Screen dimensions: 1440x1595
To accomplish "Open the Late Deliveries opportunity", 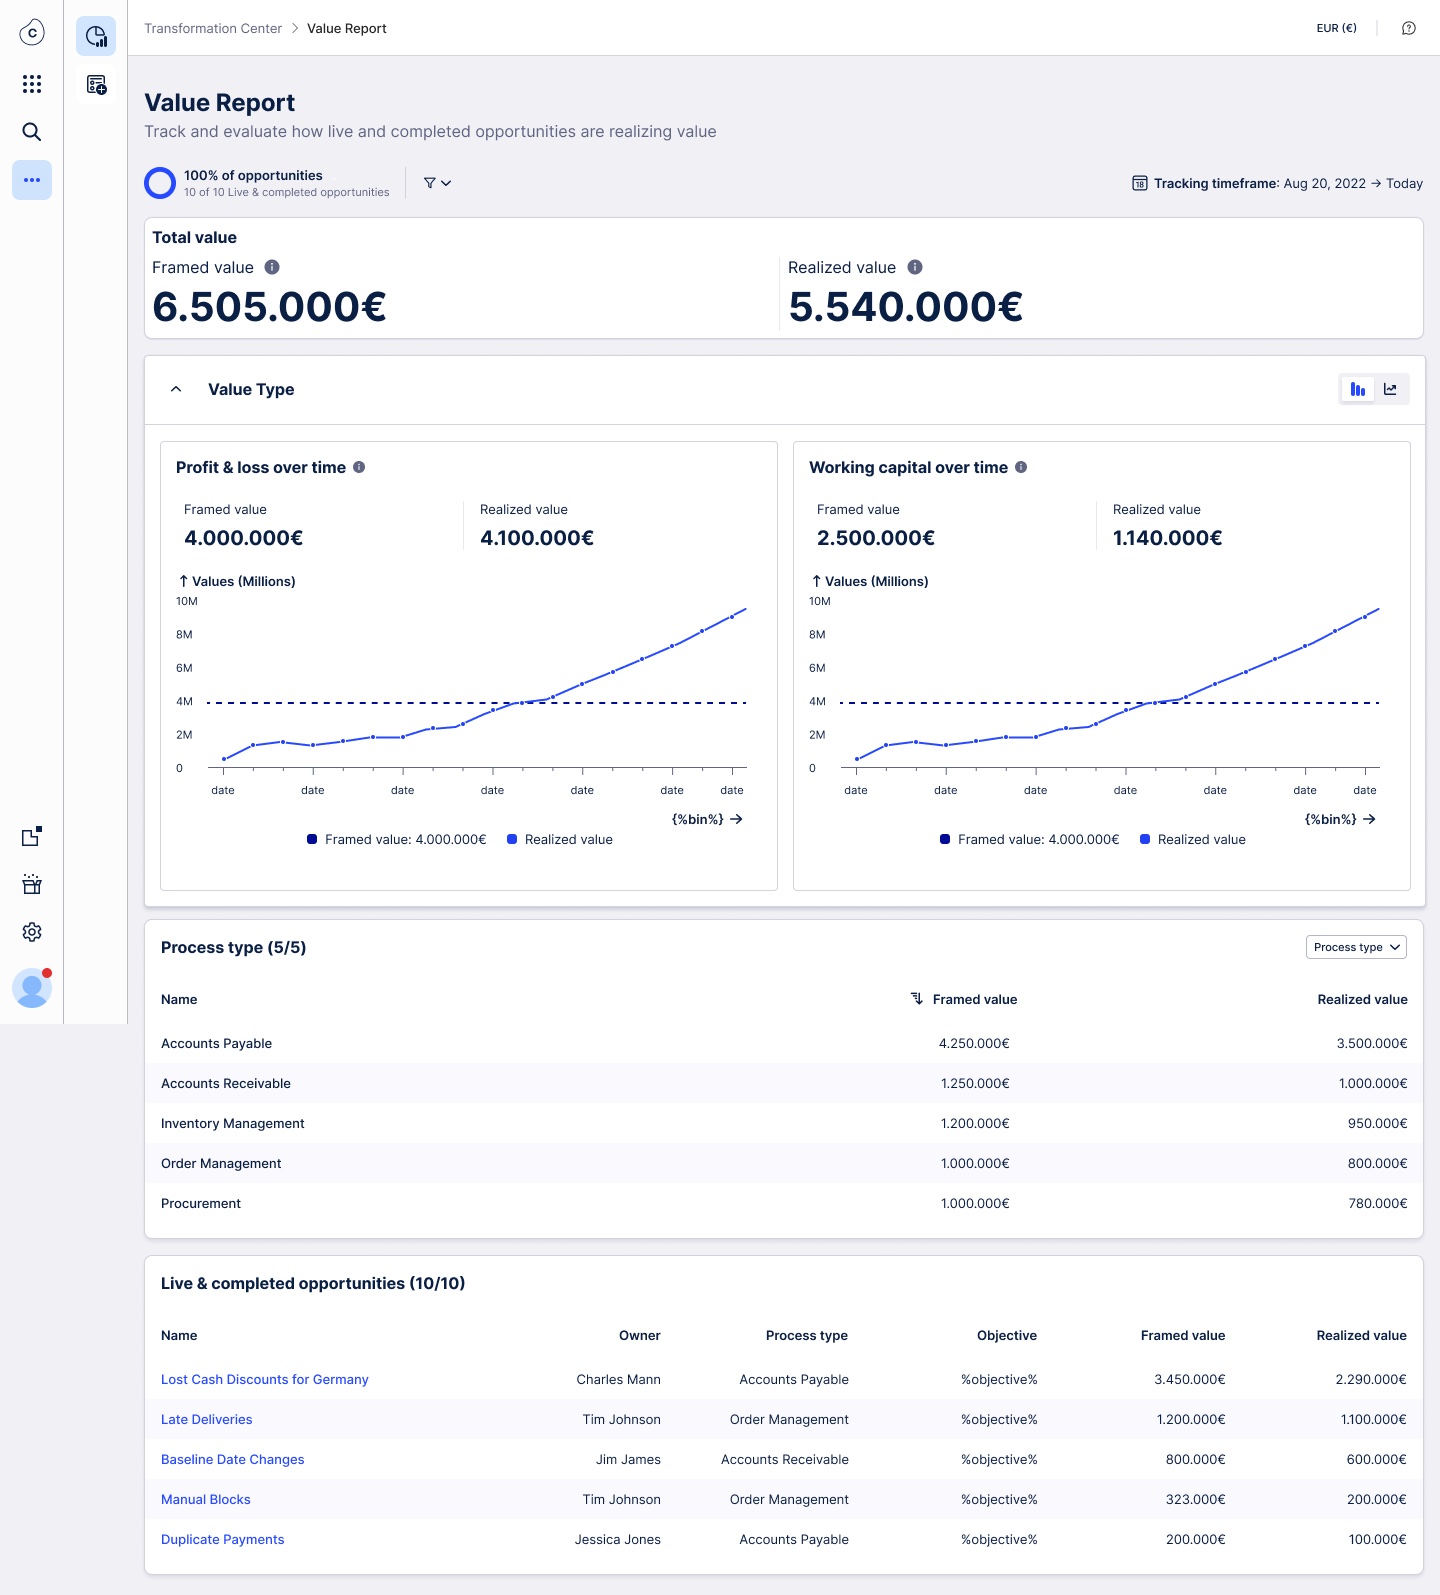I will click(207, 1419).
